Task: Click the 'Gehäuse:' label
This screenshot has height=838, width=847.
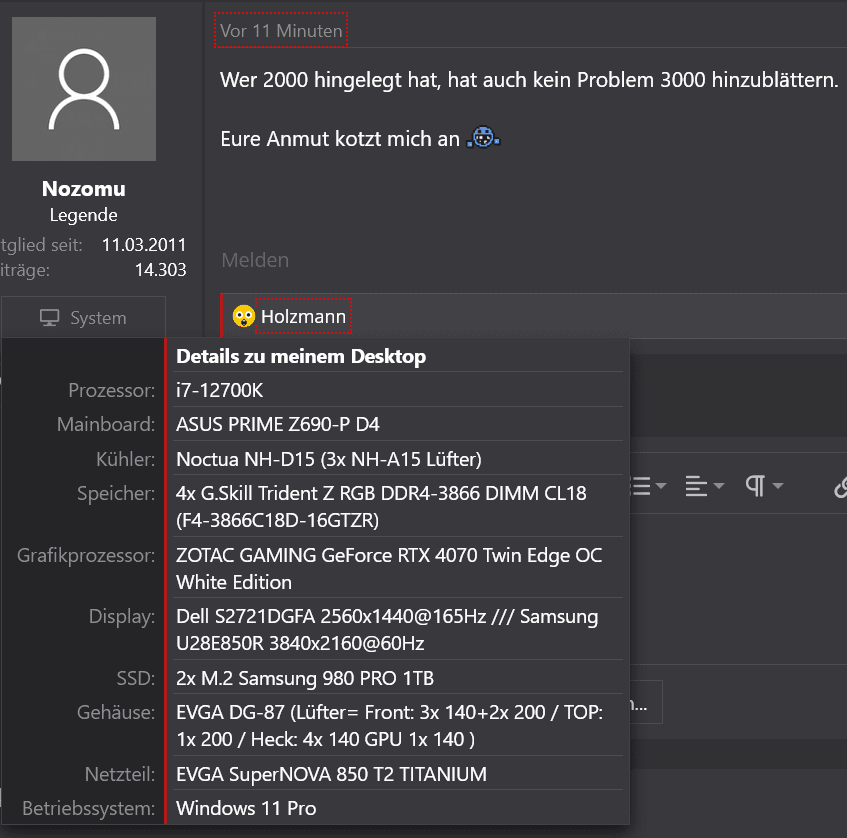Action: tap(116, 712)
